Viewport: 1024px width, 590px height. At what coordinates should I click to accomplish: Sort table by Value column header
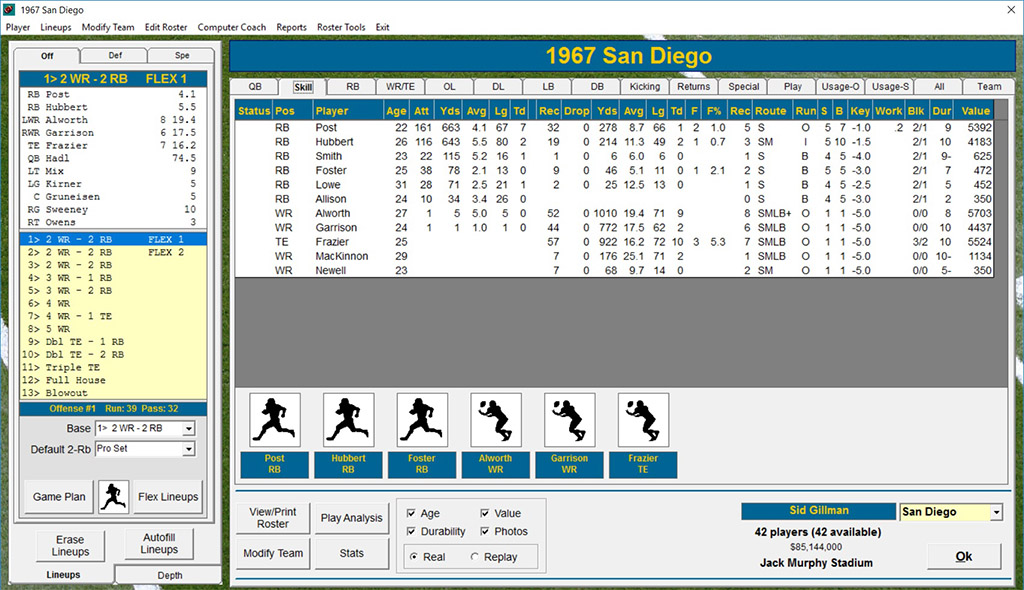point(975,110)
